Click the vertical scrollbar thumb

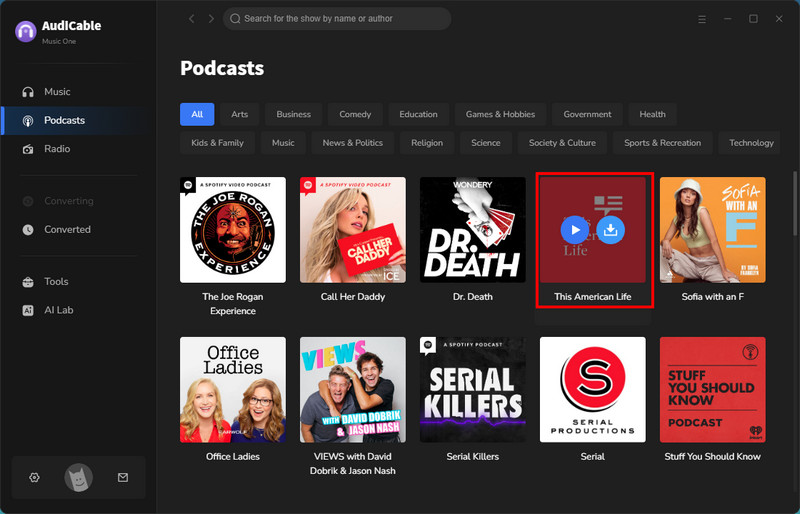coord(794,202)
